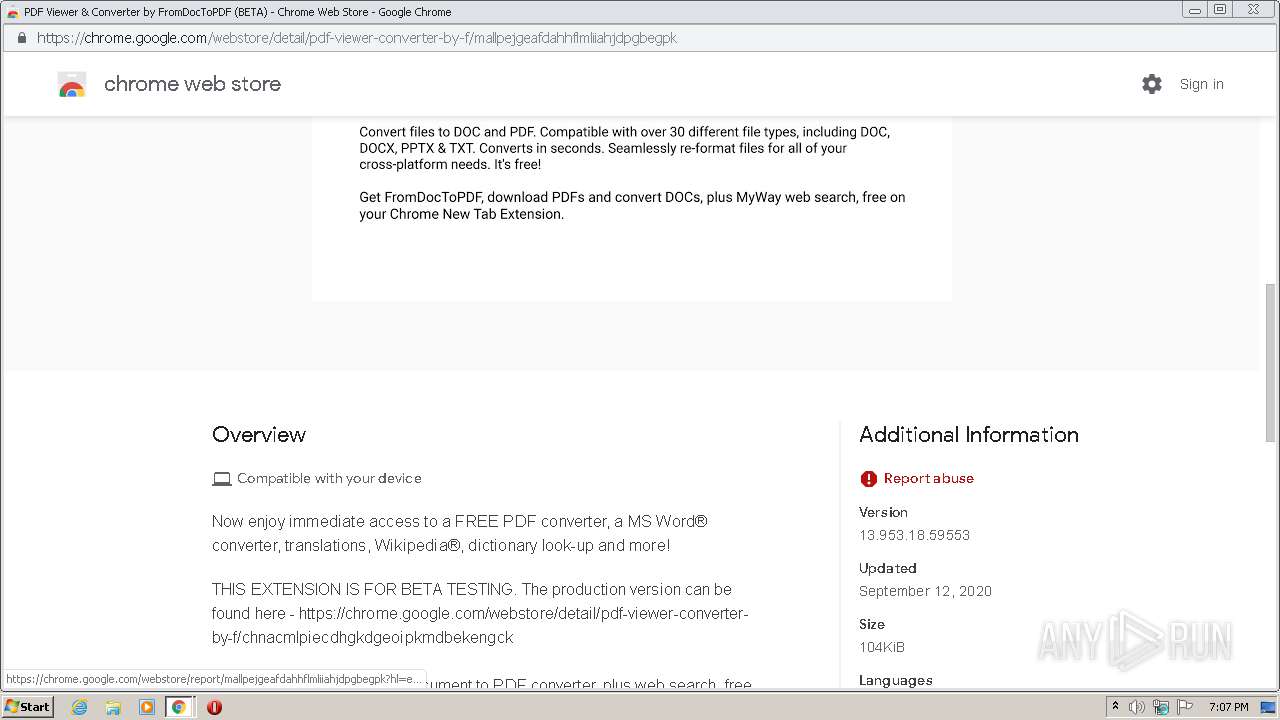Click the Additional Information heading
Image resolution: width=1280 pixels, height=720 pixels.
pyautogui.click(x=968, y=434)
